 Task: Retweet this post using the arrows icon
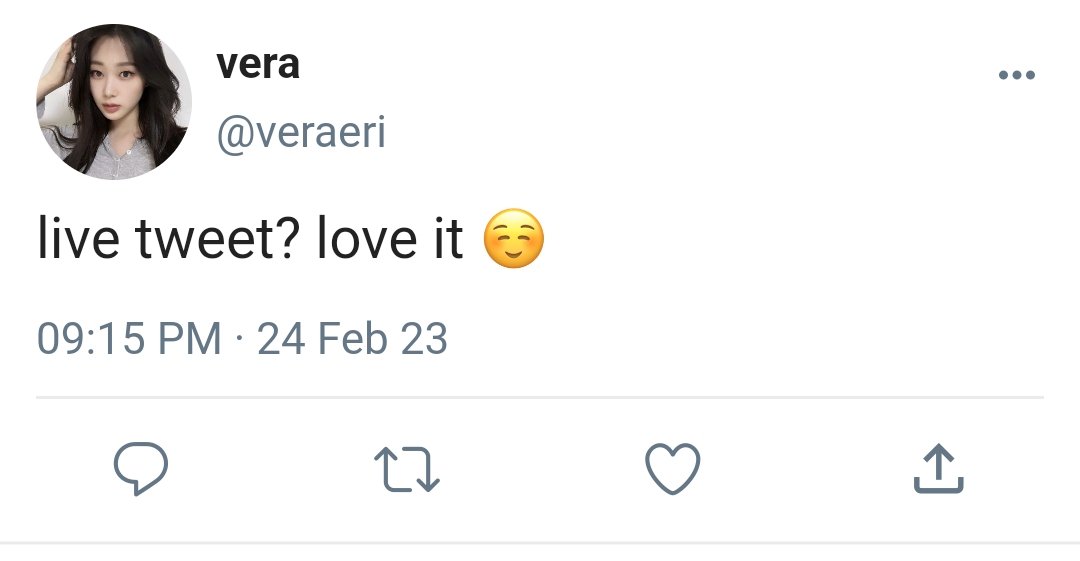tap(406, 469)
